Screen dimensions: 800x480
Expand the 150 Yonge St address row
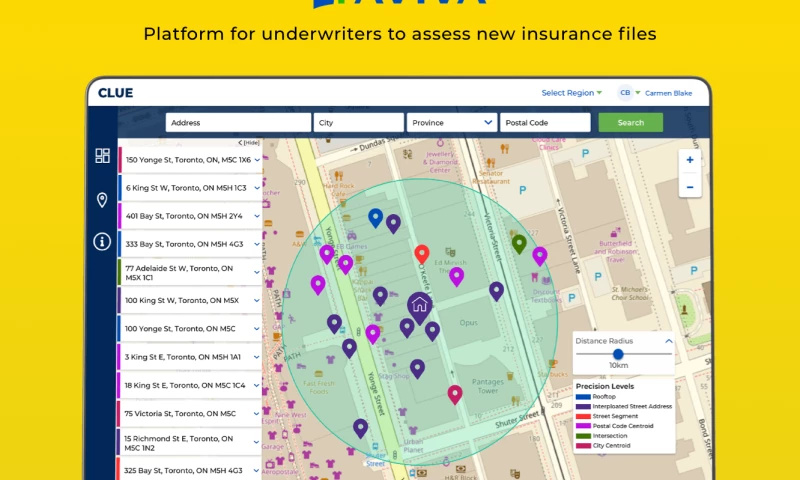pyautogui.click(x=257, y=160)
